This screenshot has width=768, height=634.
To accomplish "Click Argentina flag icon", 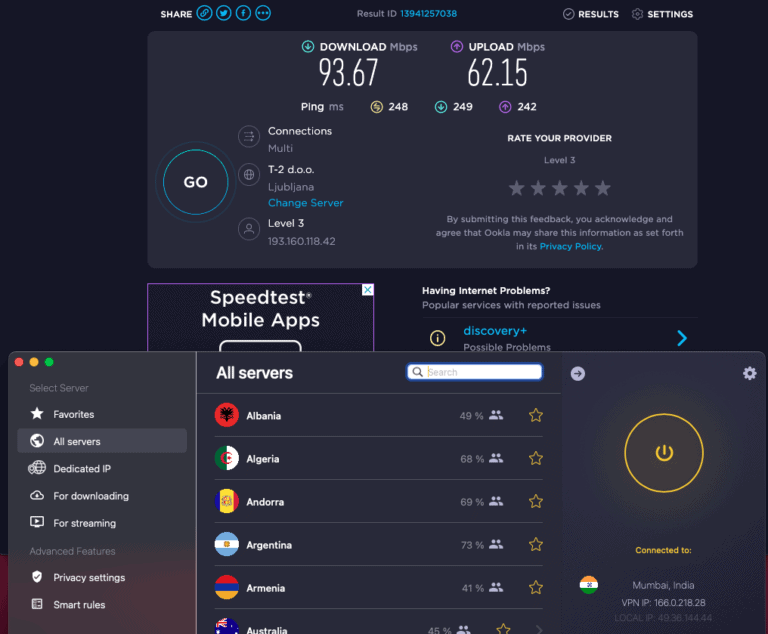I will click(x=226, y=544).
